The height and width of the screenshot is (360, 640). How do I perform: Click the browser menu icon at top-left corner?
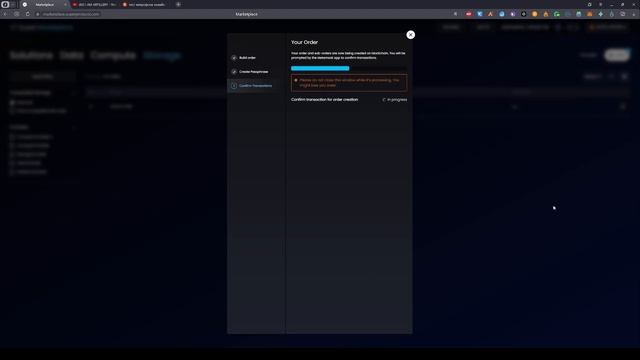tap(5, 4)
